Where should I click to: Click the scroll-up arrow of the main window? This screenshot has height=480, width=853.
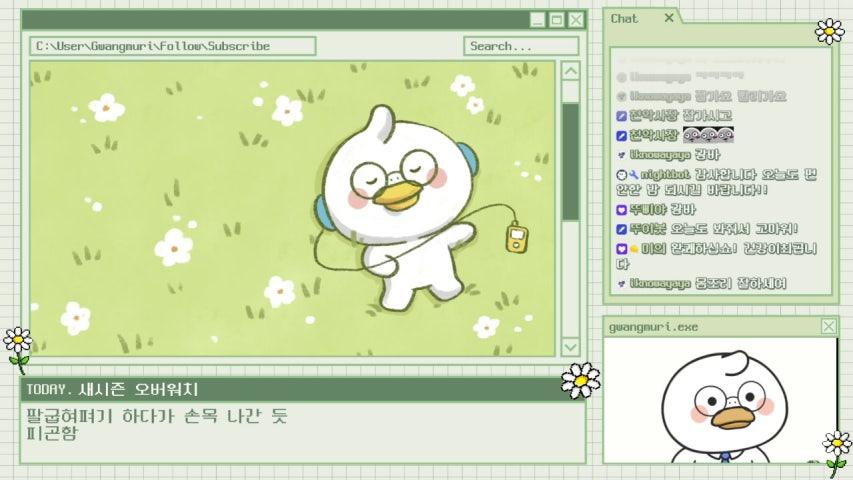570,71
